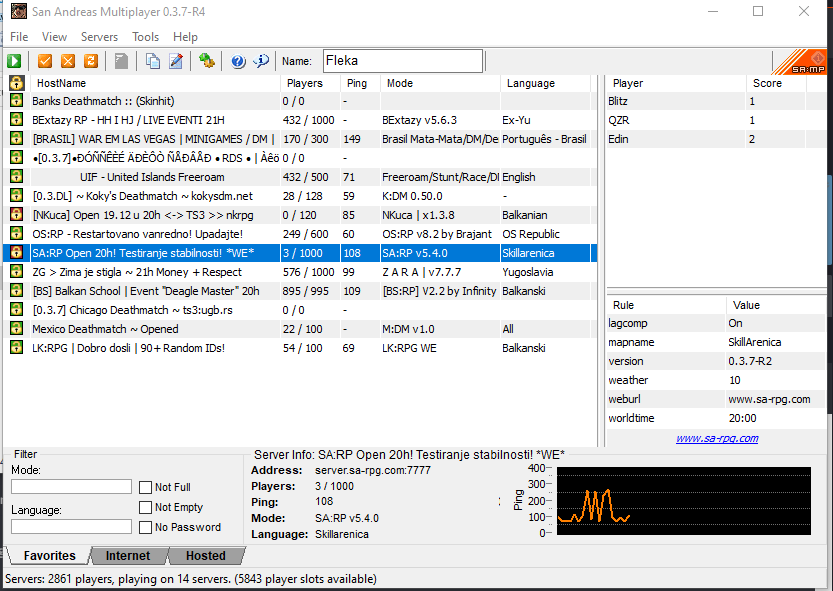
Task: Click the green Connect play icon
Action: tap(14, 61)
